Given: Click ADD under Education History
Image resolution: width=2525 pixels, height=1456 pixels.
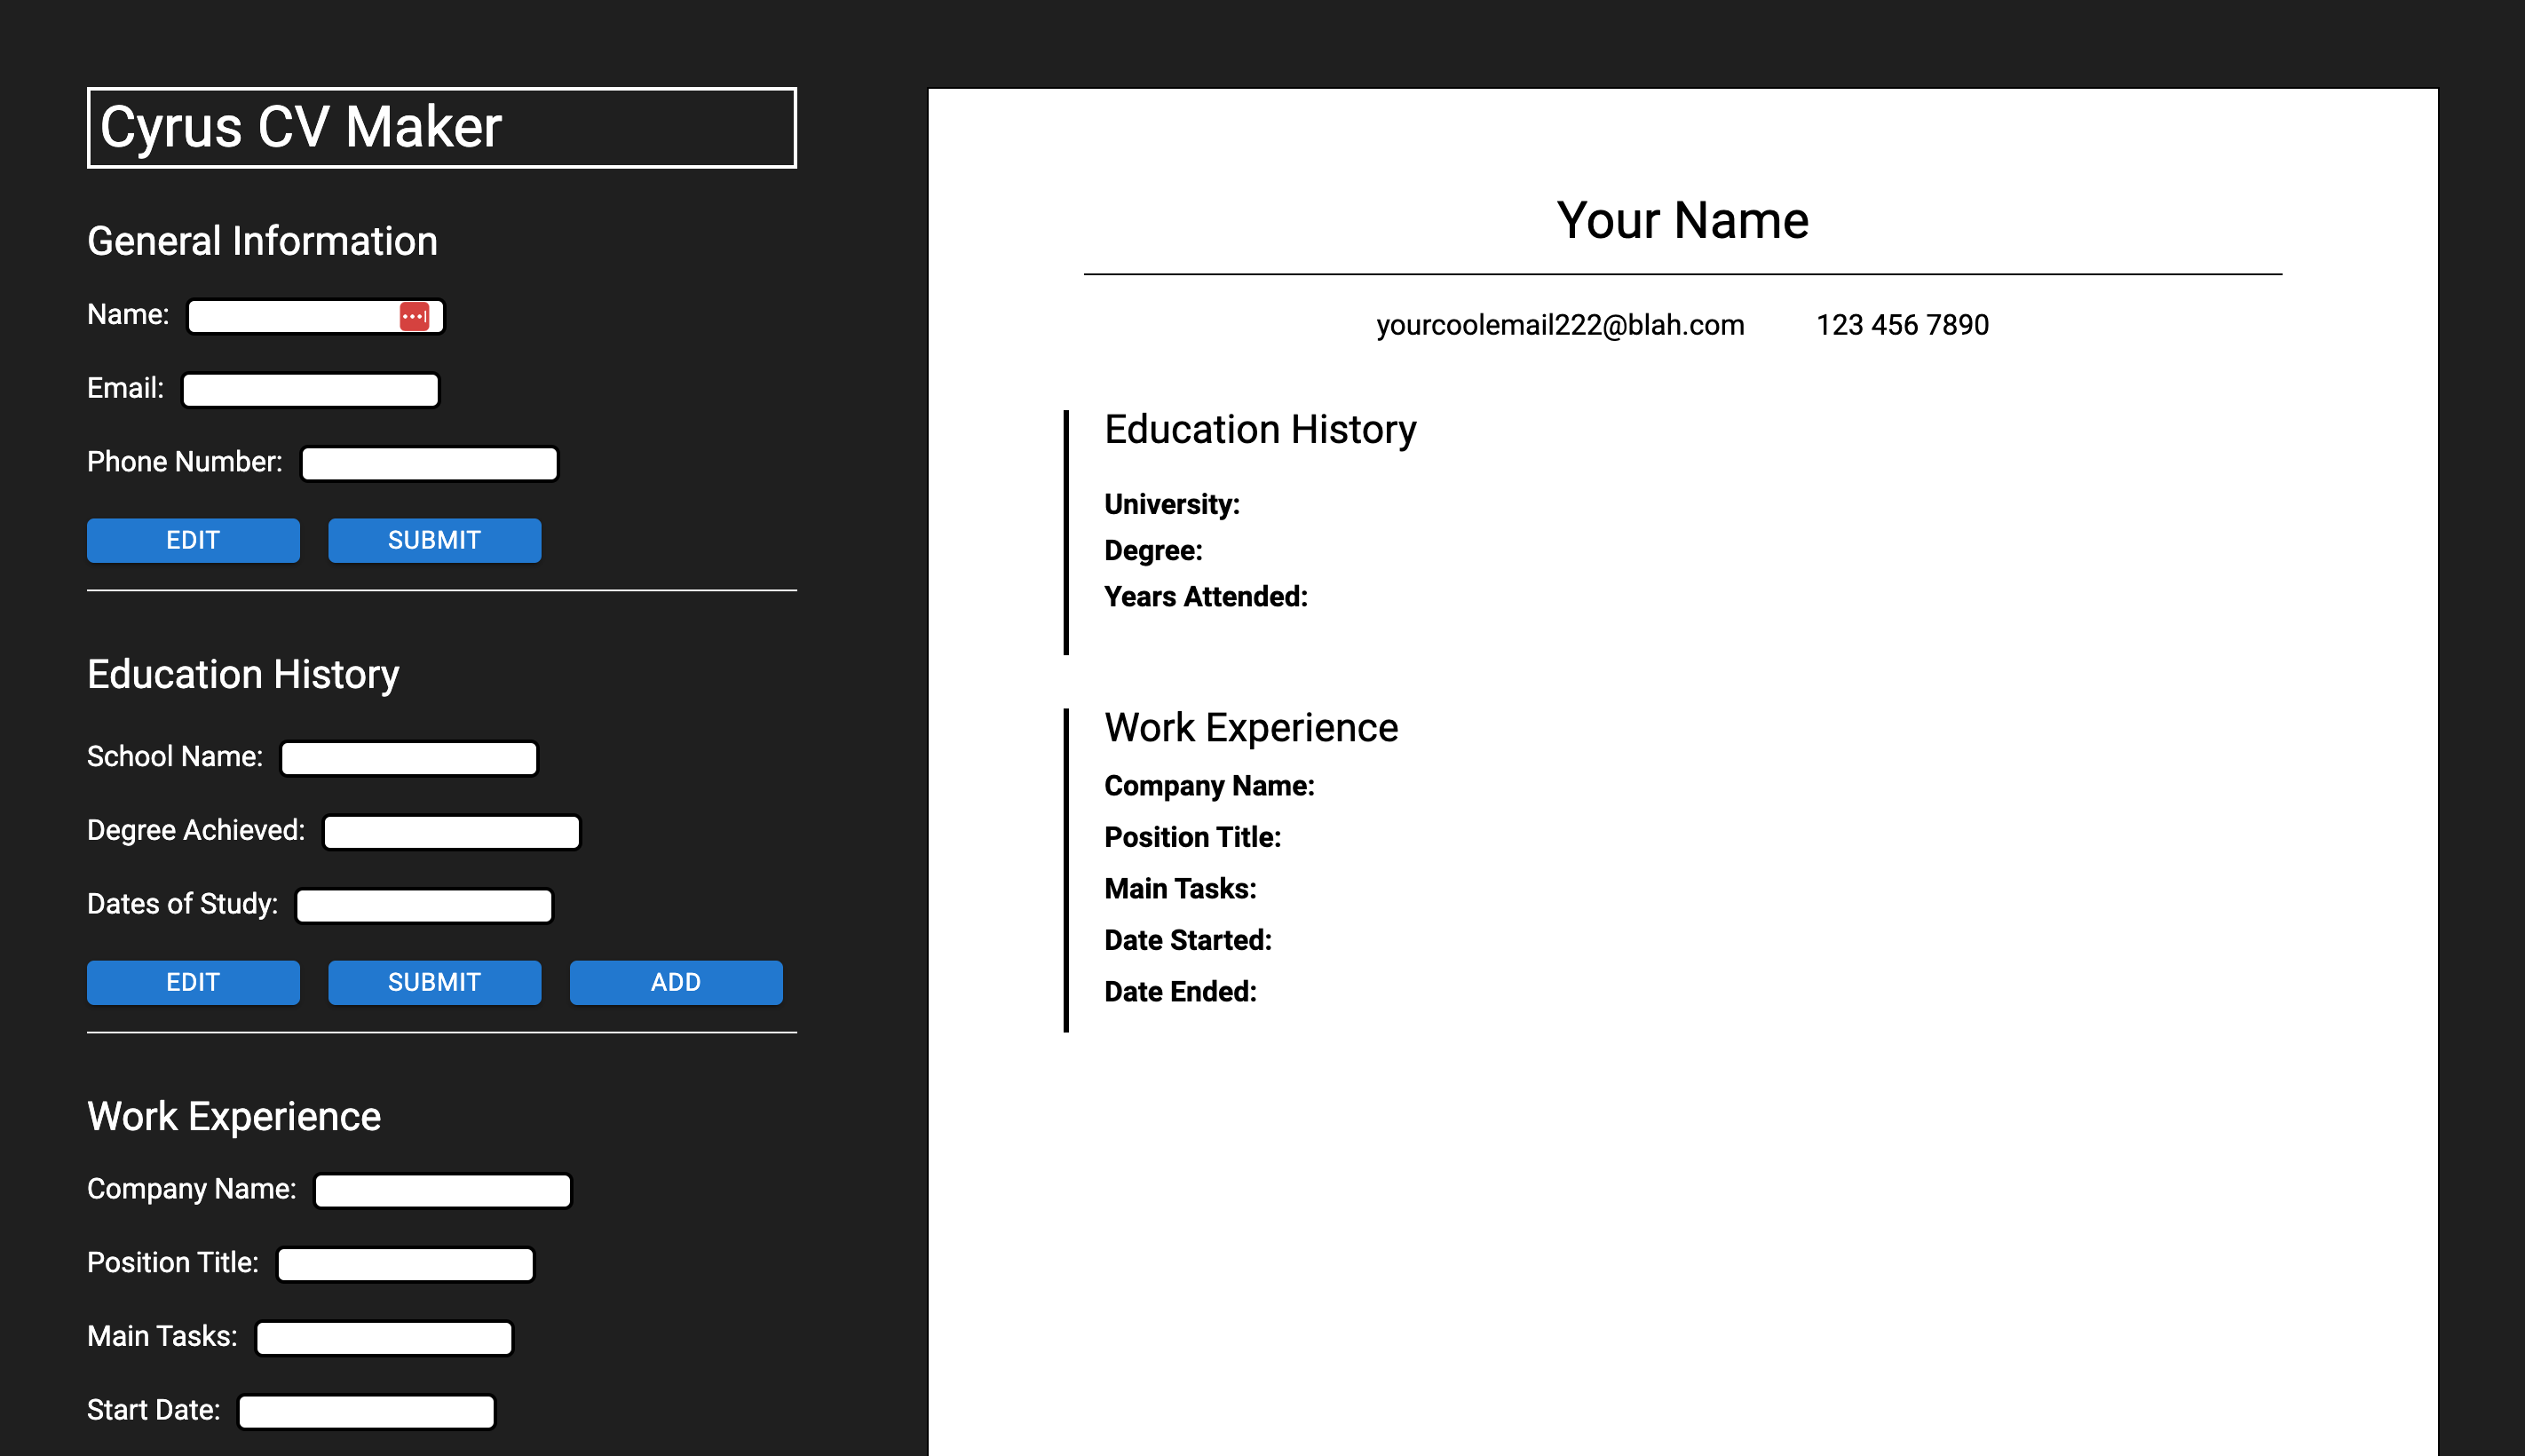Looking at the screenshot, I should 676,982.
